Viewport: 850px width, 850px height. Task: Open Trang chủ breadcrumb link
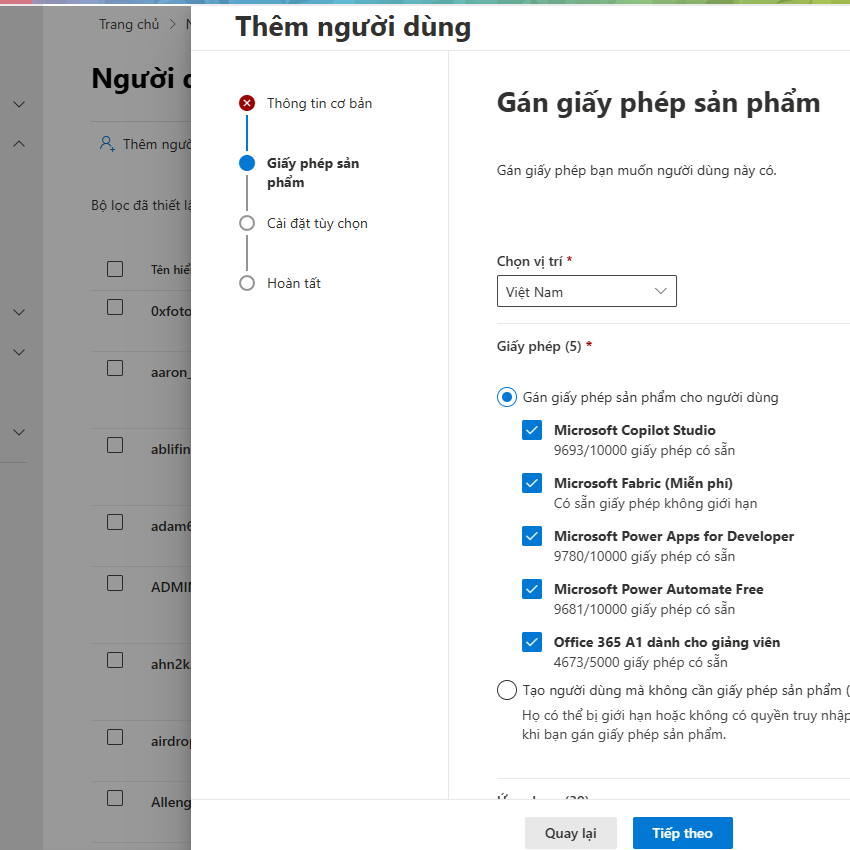(128, 24)
